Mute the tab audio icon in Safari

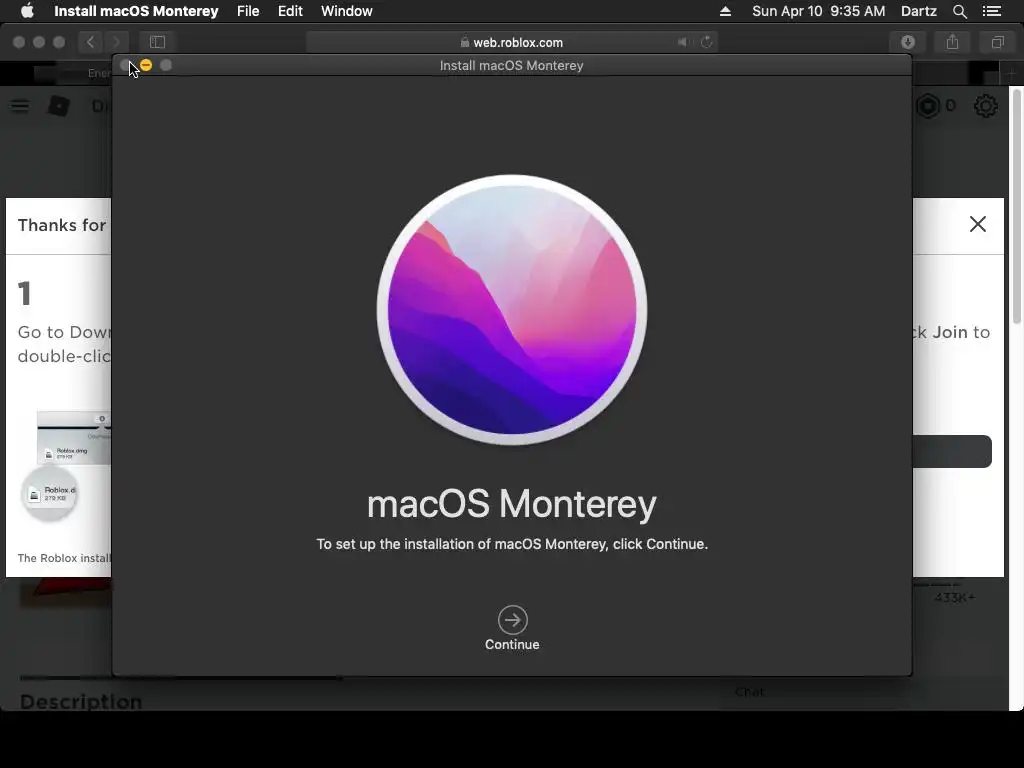point(682,42)
